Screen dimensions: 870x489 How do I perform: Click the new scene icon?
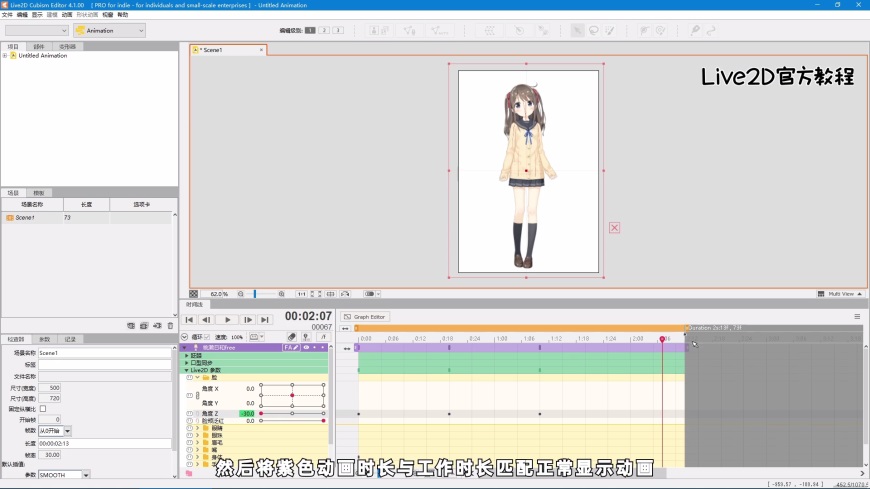coord(130,326)
